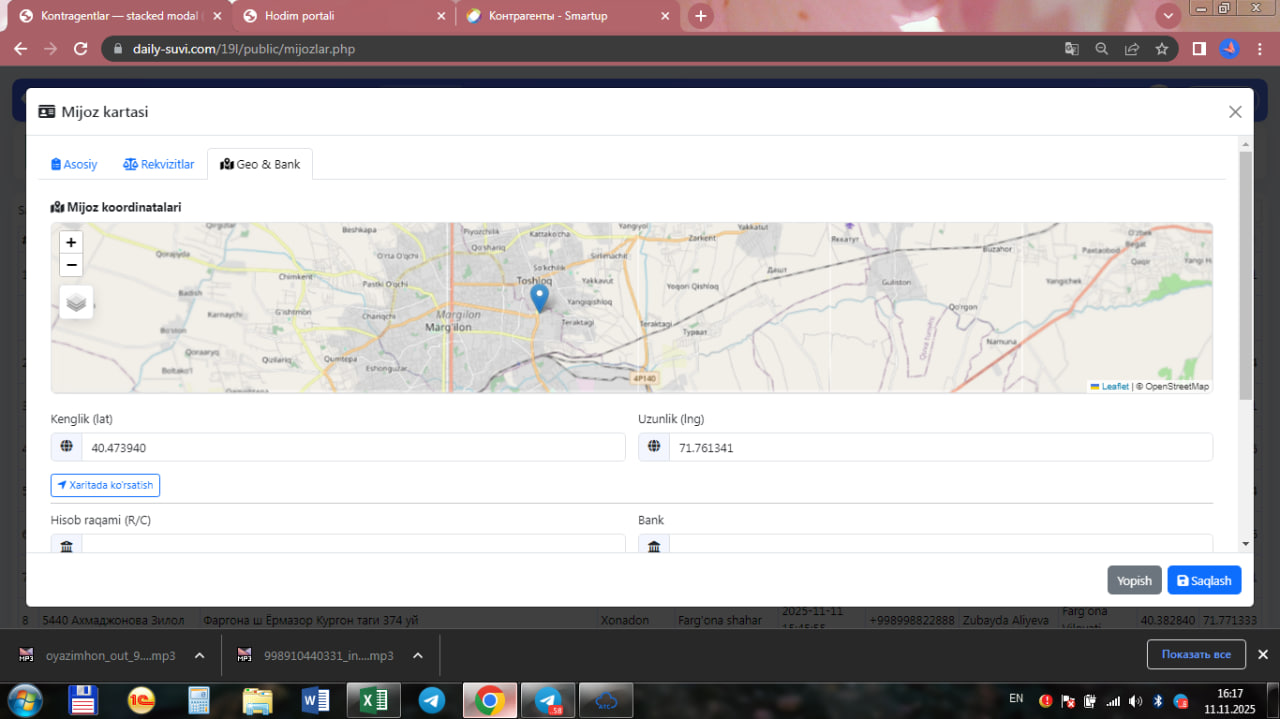The width and height of the screenshot is (1280, 719).
Task: Switch to the Rekvizitlar tab
Action: tap(158, 164)
